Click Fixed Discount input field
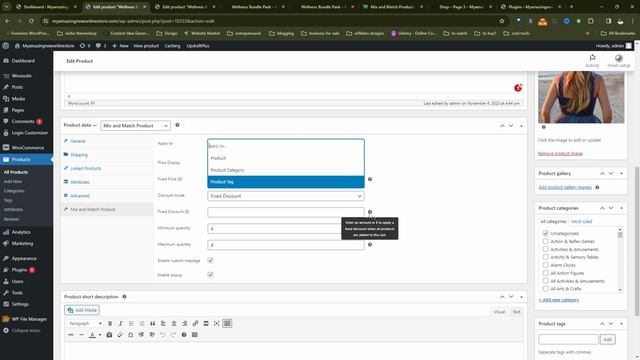The image size is (640, 360). tap(286, 212)
